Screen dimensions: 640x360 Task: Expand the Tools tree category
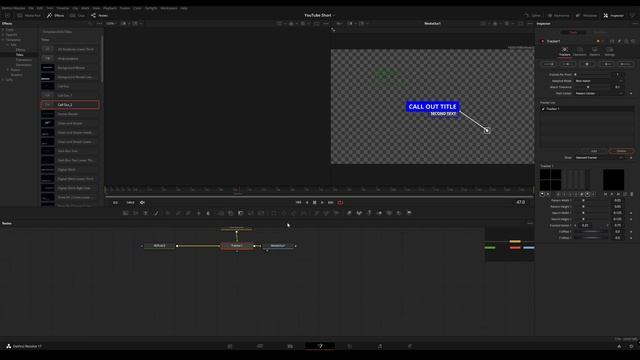3,30
